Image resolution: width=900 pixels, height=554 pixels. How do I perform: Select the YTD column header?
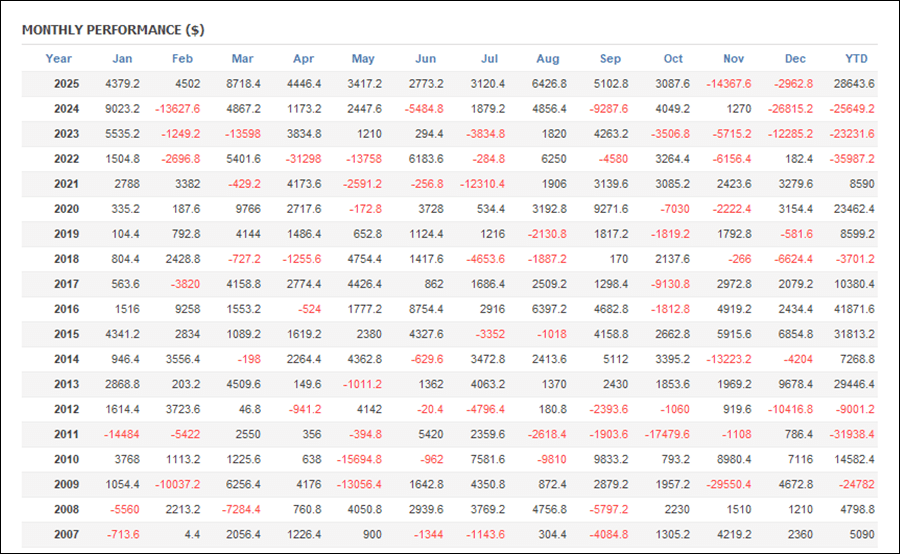[856, 59]
